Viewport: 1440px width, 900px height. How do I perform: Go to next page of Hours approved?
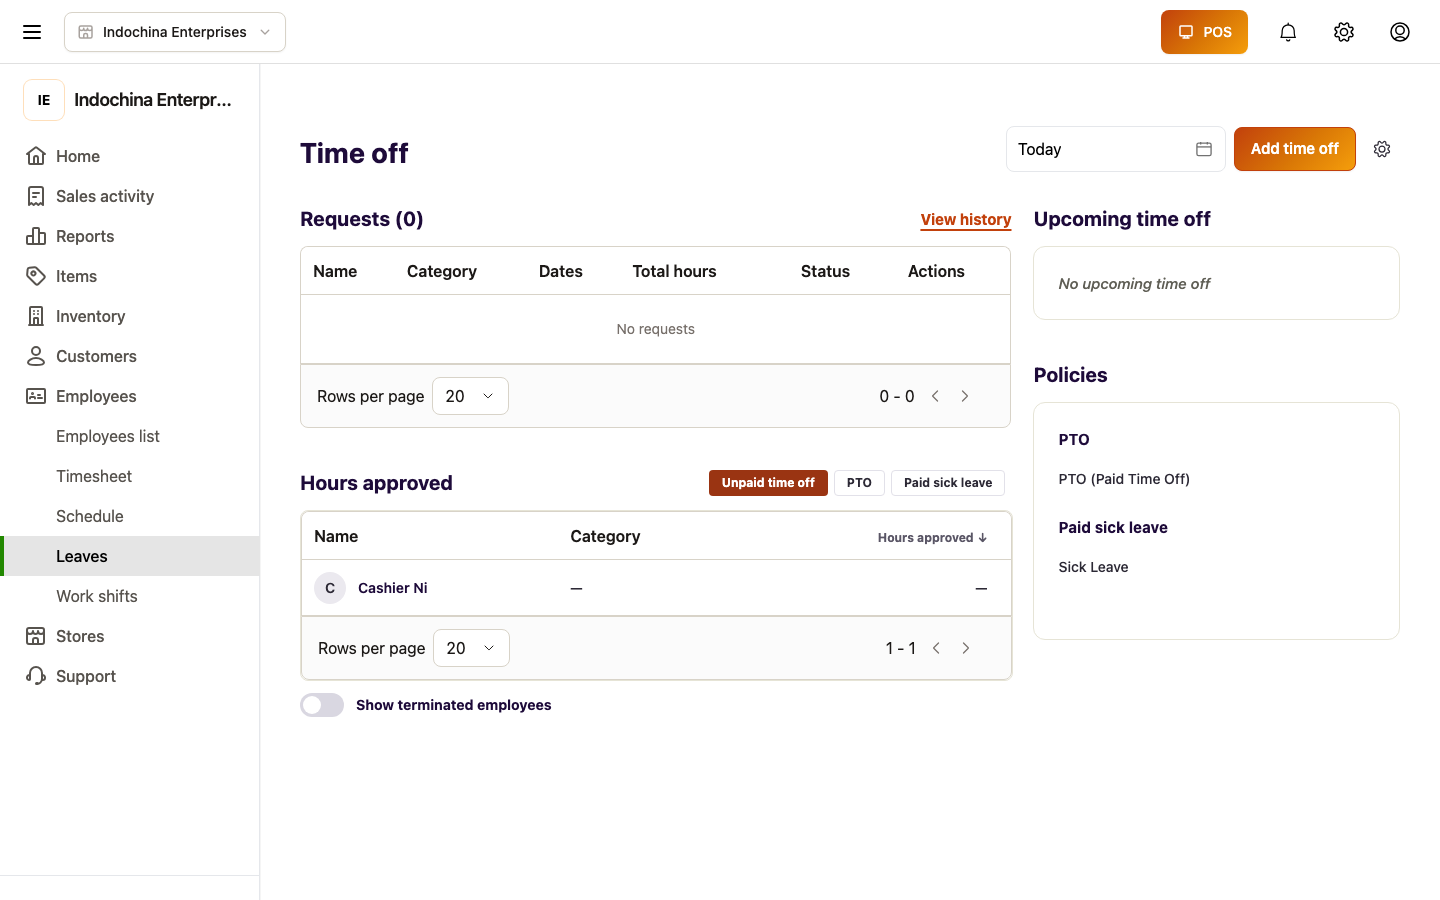point(966,648)
